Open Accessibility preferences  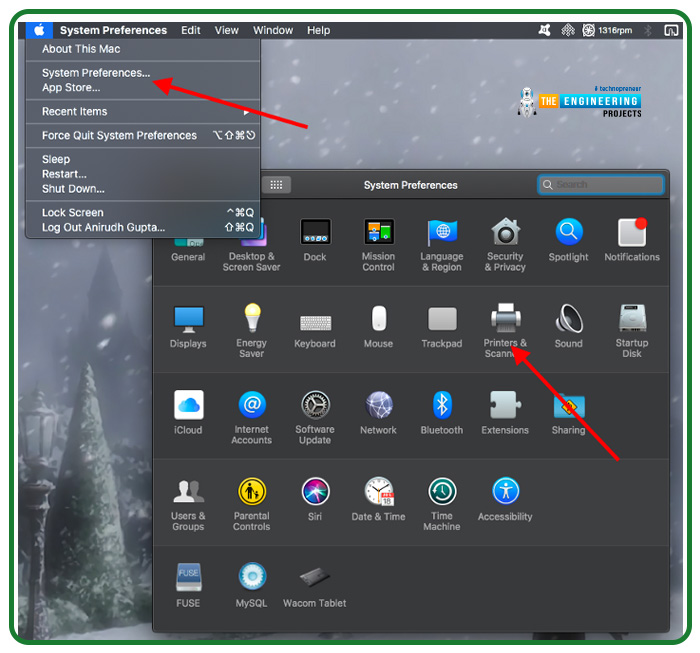505,499
